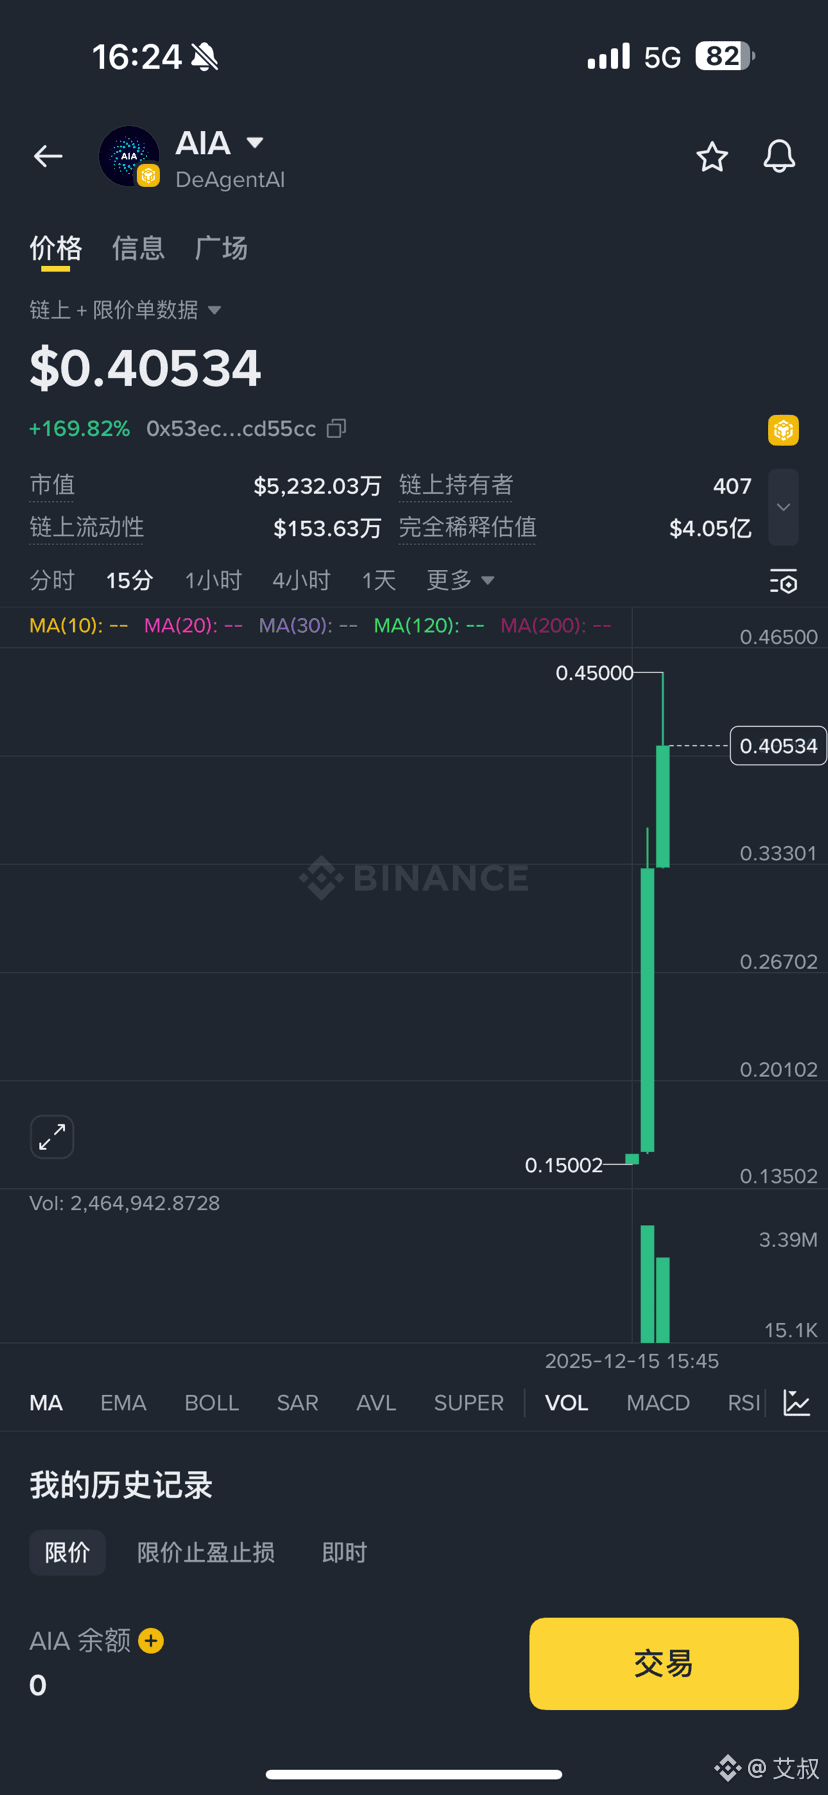Tap the back arrow icon
Image resolution: width=828 pixels, height=1795 pixels.
point(48,156)
